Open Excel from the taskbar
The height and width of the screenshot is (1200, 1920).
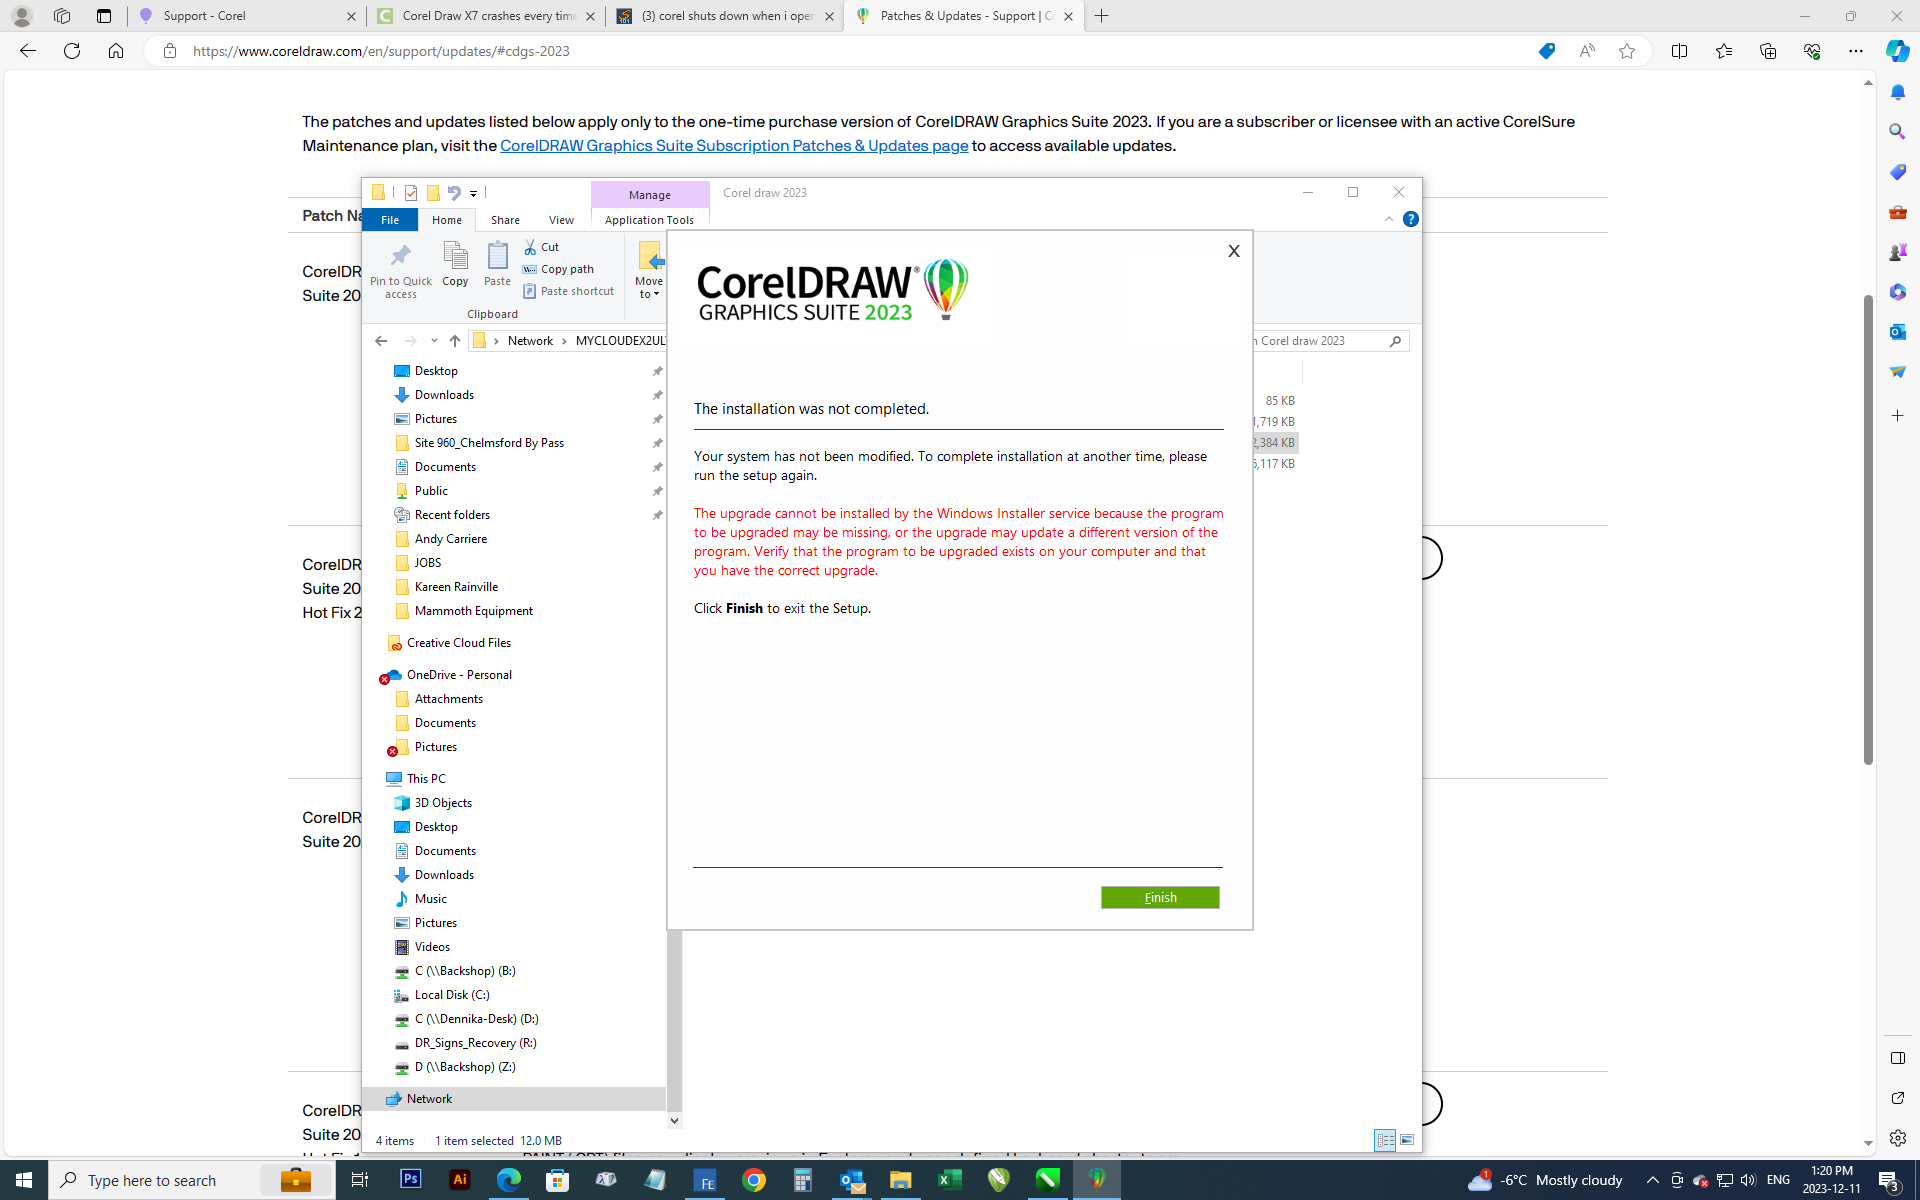pyautogui.click(x=950, y=1180)
